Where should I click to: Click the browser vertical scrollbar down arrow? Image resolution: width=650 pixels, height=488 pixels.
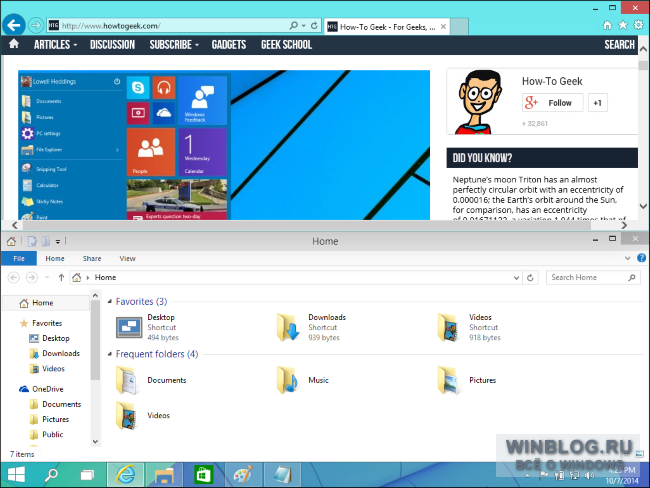tap(643, 206)
